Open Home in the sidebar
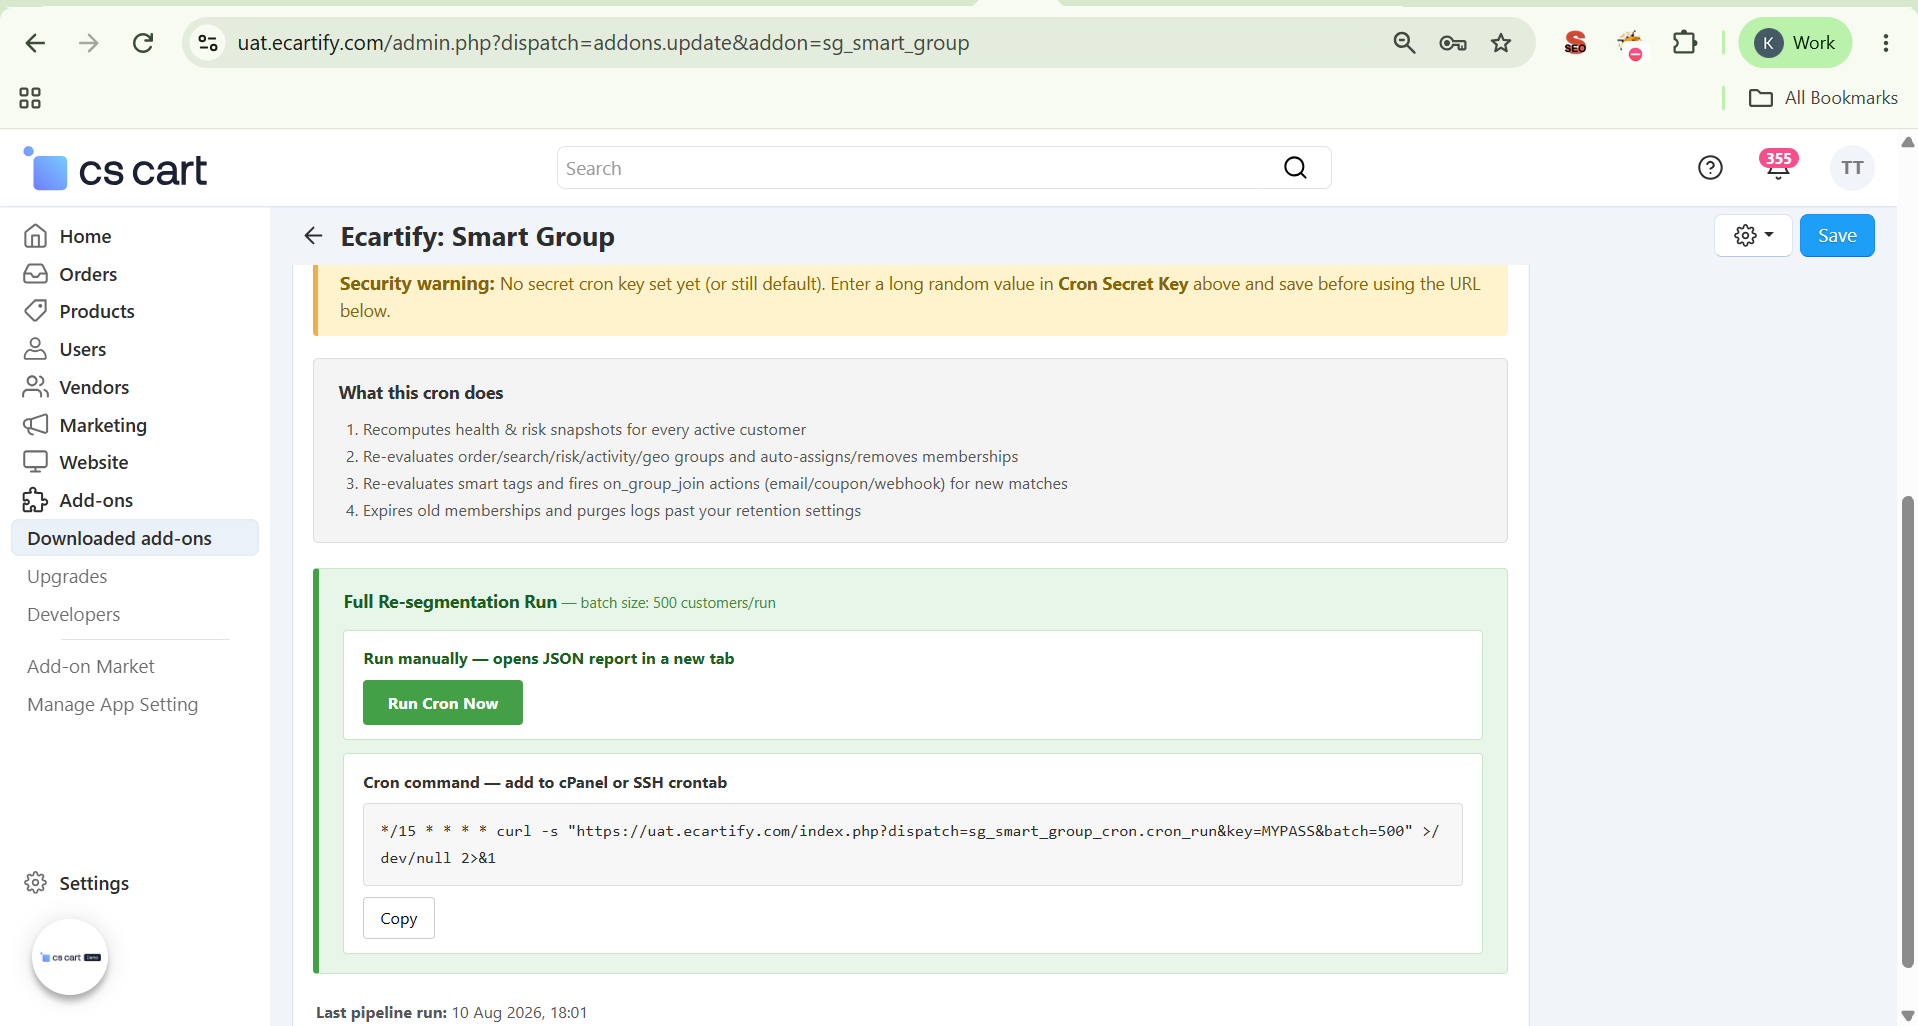This screenshot has width=1918, height=1026. (x=85, y=236)
